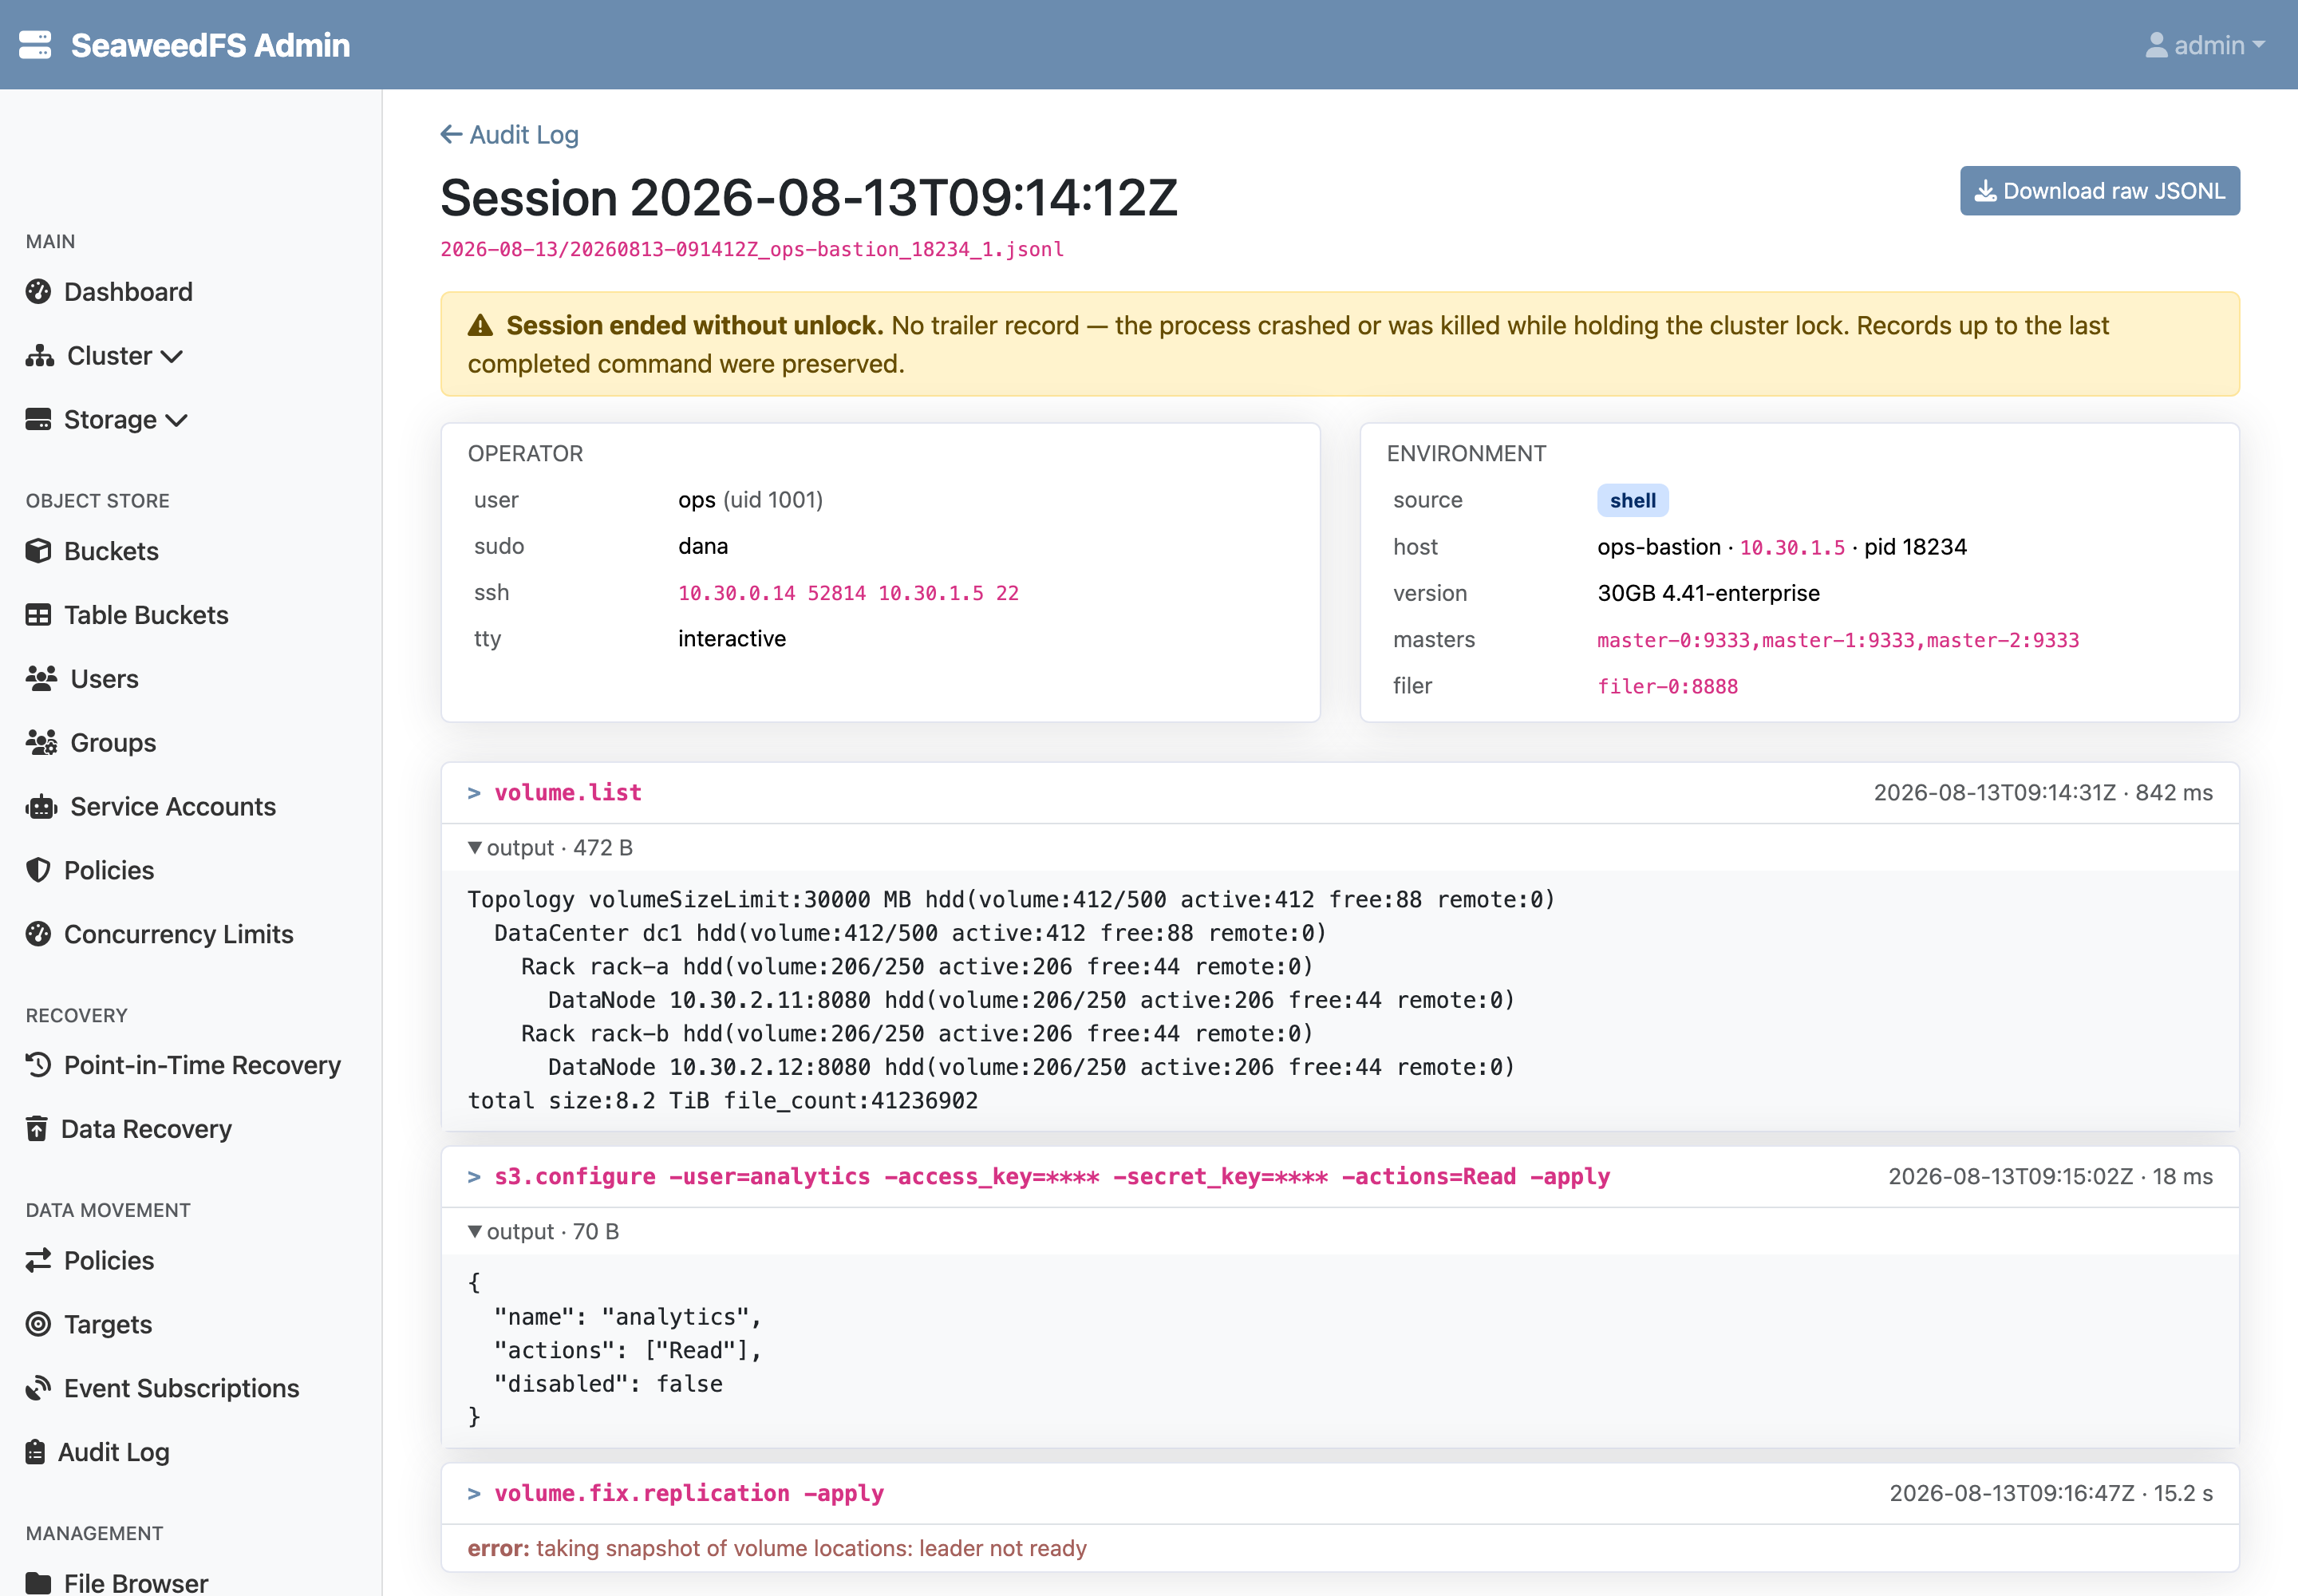Collapse the volume.list output triangle

click(475, 848)
